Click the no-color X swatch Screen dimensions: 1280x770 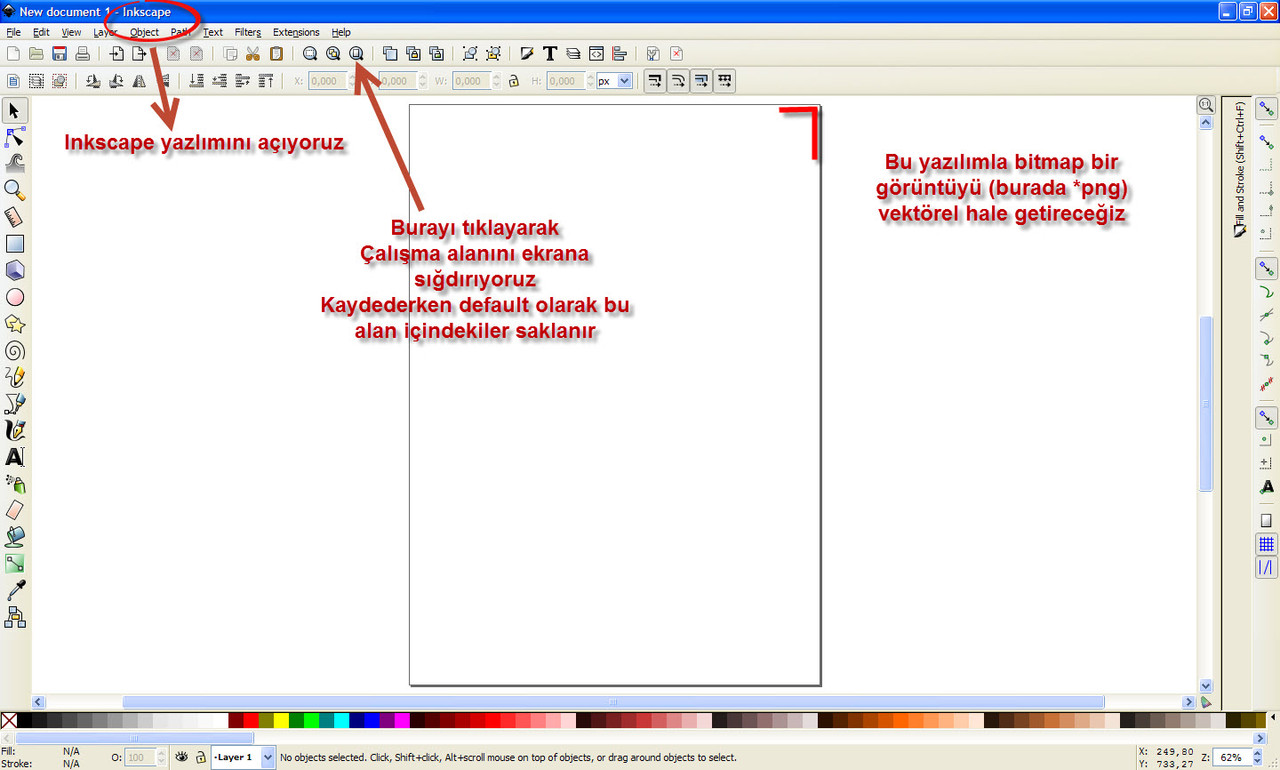tap(8, 720)
